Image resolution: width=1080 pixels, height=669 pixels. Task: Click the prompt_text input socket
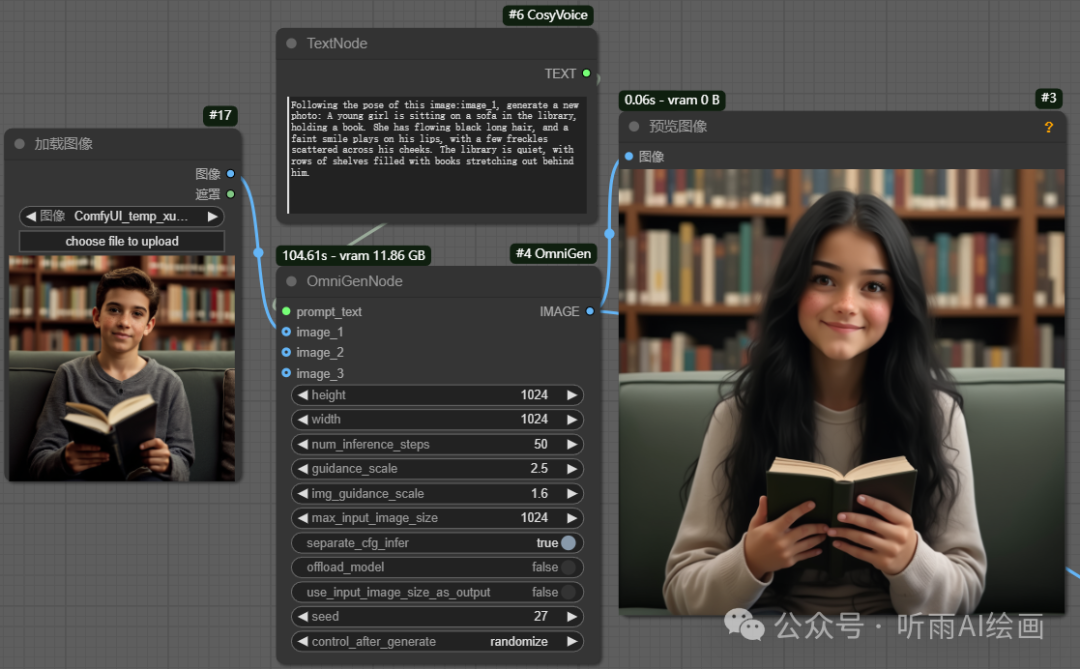tap(287, 311)
